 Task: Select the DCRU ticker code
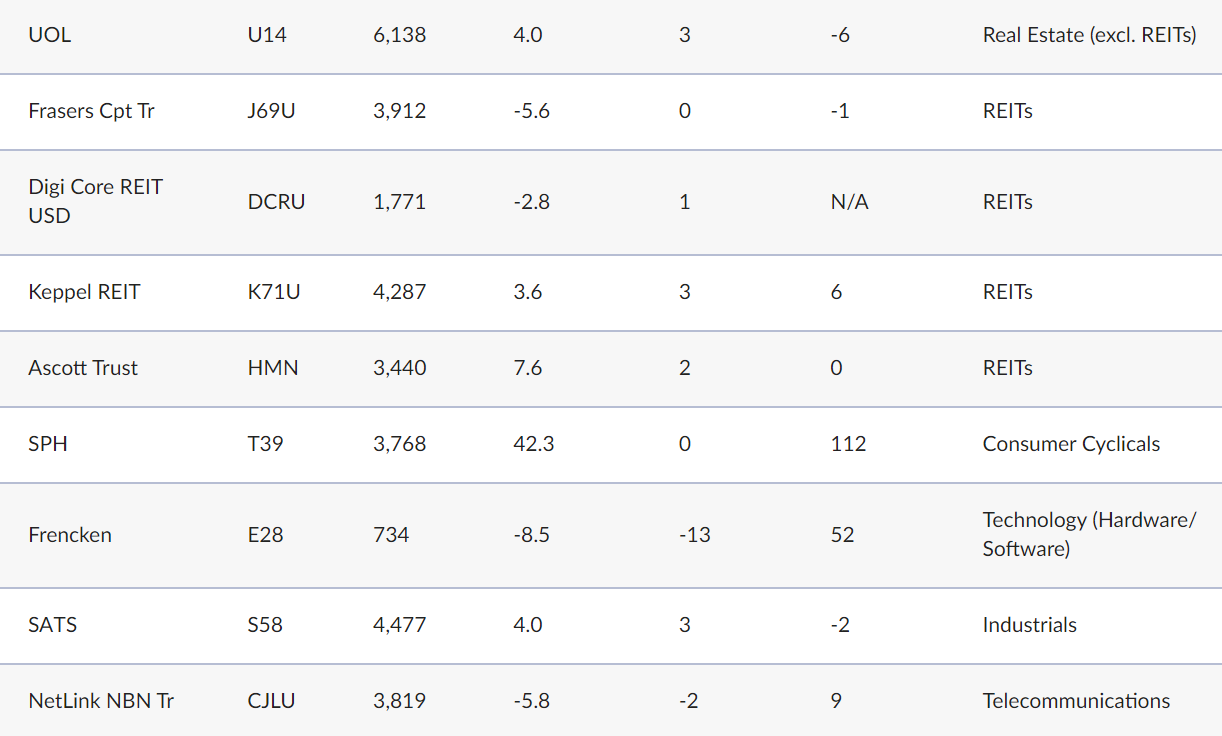pos(276,202)
